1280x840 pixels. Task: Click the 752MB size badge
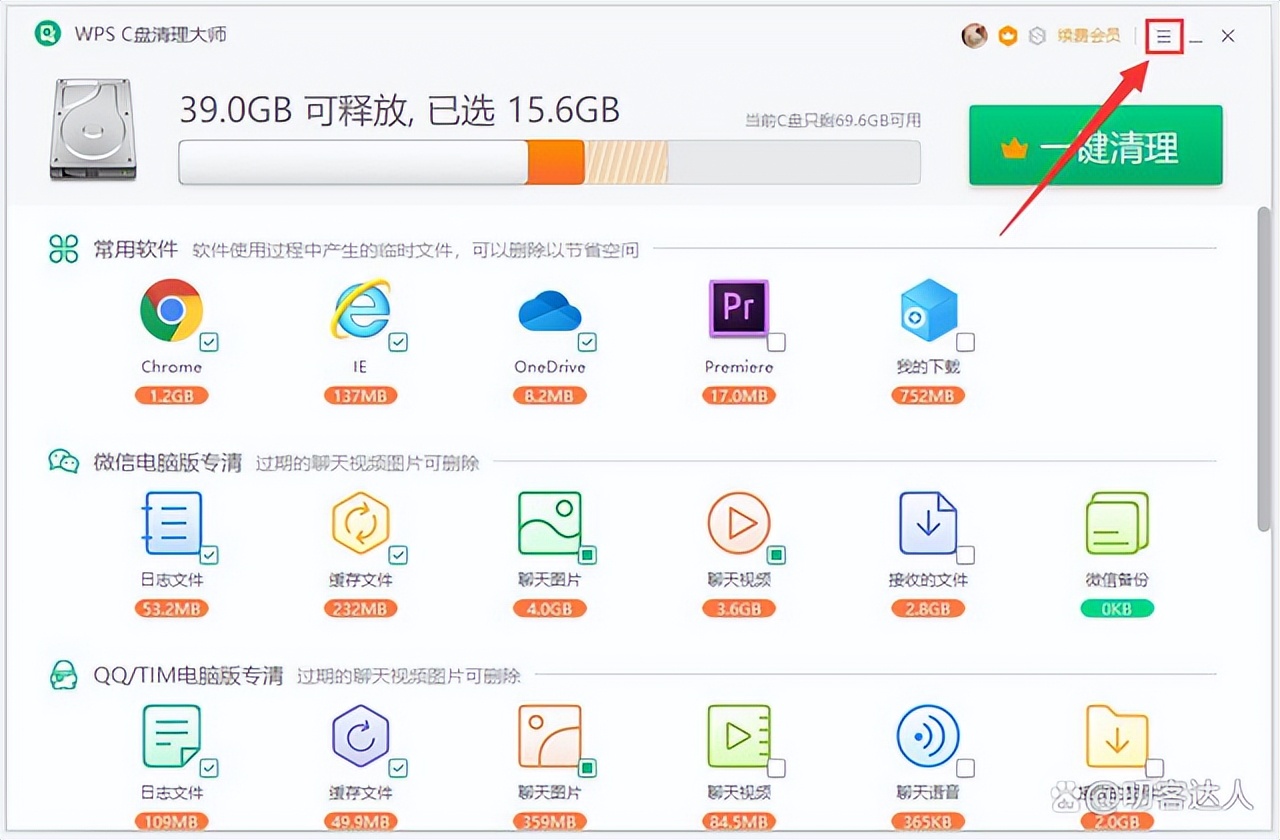coord(928,396)
